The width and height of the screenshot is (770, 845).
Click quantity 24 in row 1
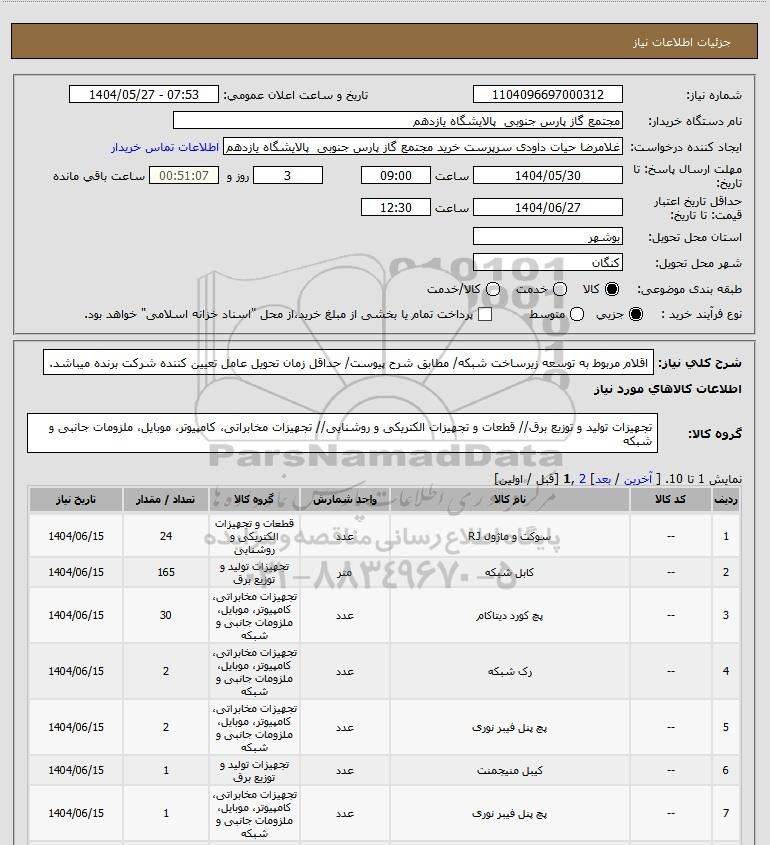[165, 536]
